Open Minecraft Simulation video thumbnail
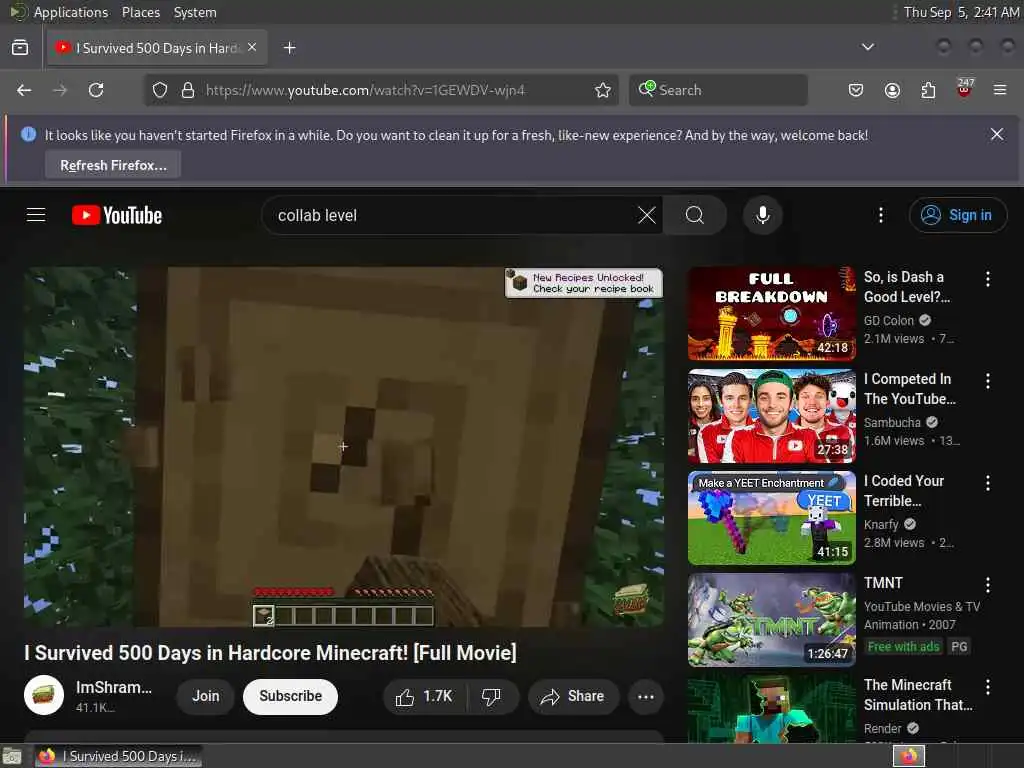Viewport: 1024px width, 768px height. point(771,709)
